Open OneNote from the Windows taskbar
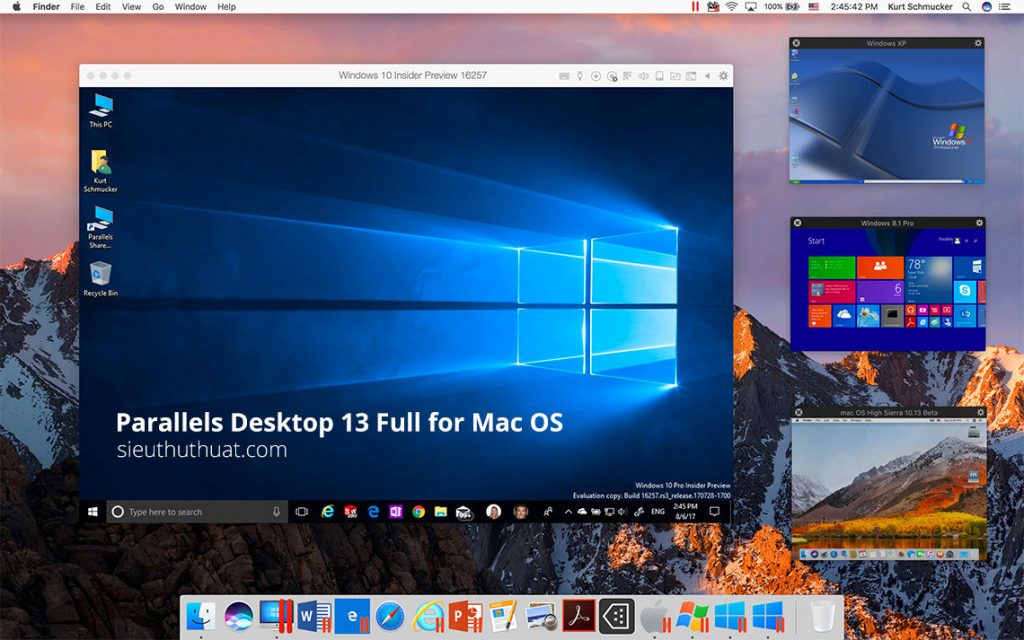 coord(396,512)
